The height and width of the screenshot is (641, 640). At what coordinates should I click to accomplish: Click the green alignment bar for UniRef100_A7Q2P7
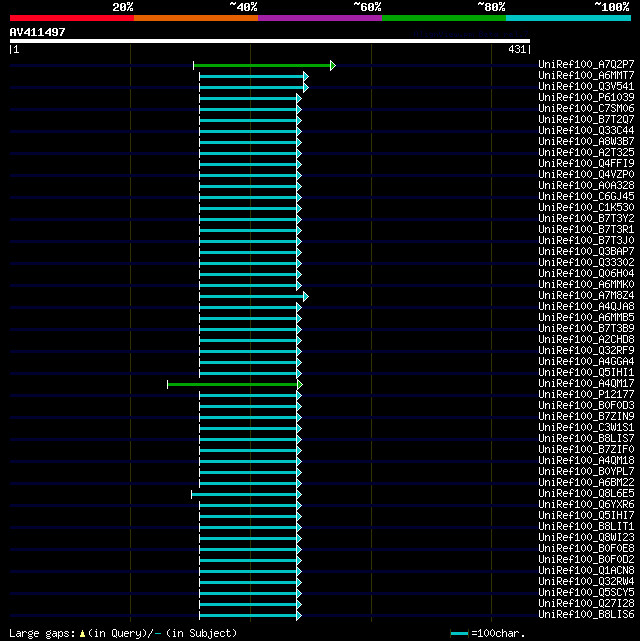pos(262,65)
